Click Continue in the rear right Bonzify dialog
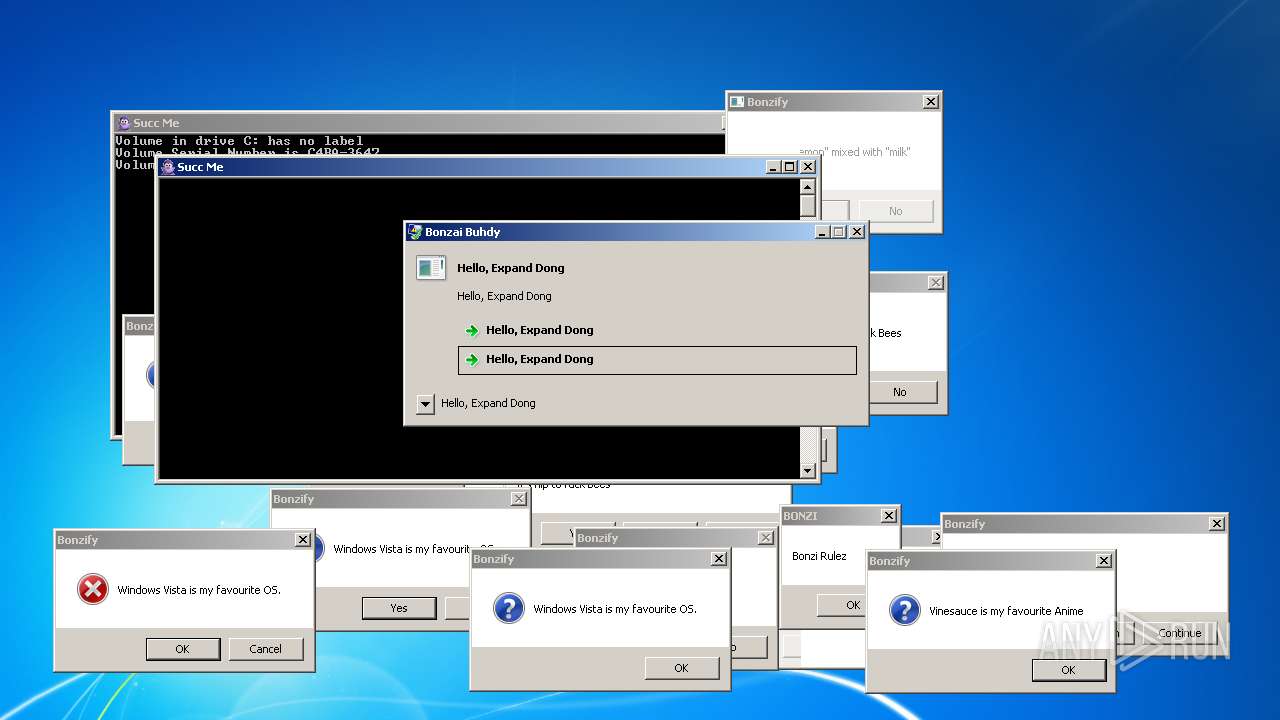The image size is (1280, 720). [1180, 633]
